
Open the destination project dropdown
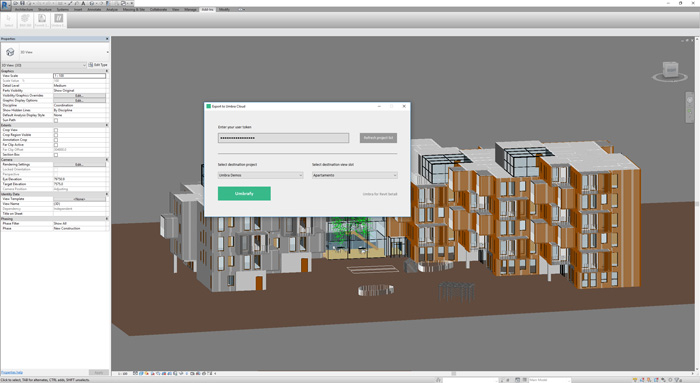point(261,175)
